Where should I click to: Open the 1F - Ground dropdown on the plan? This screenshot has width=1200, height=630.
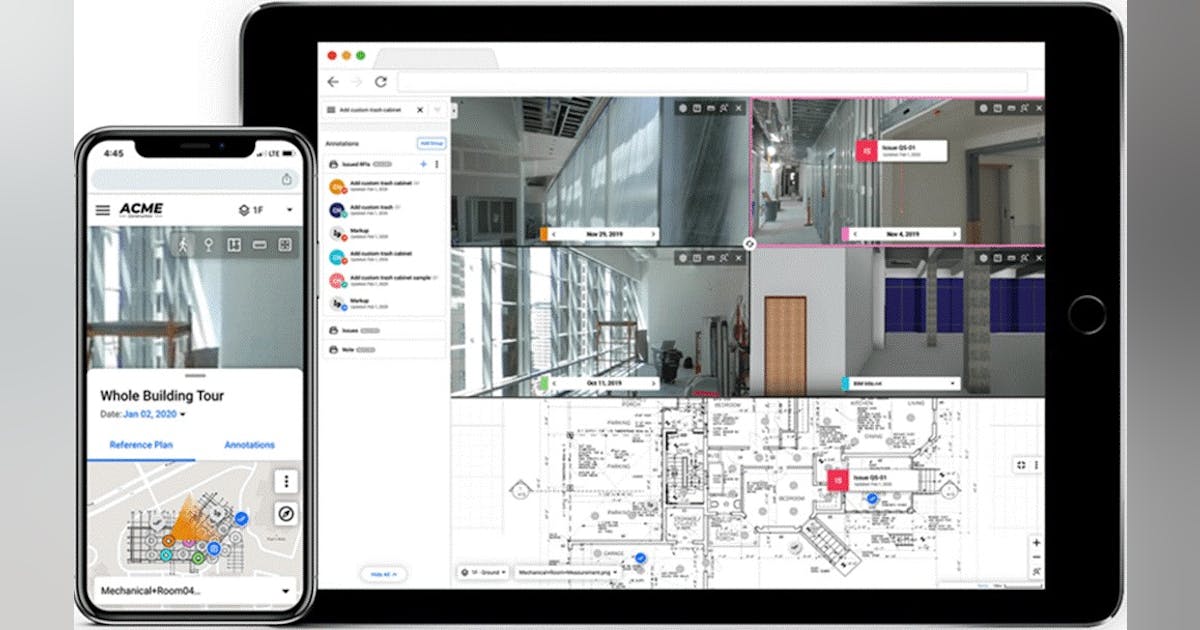pos(481,571)
